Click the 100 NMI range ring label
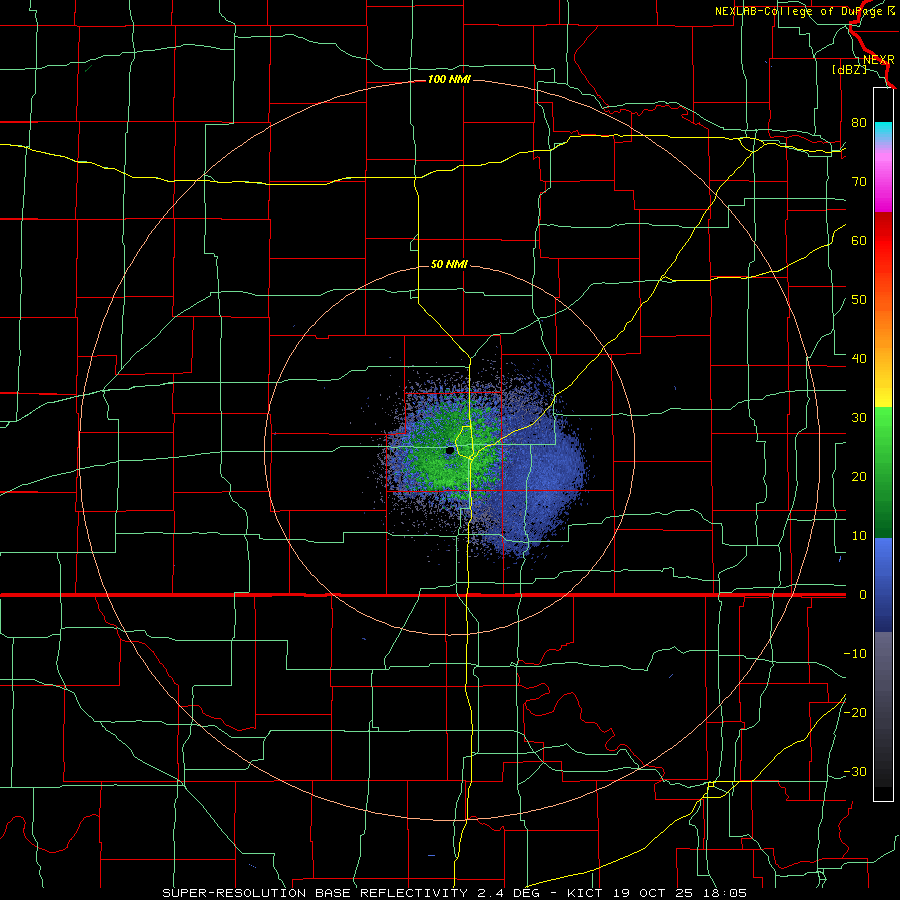900x900 pixels. point(449,79)
